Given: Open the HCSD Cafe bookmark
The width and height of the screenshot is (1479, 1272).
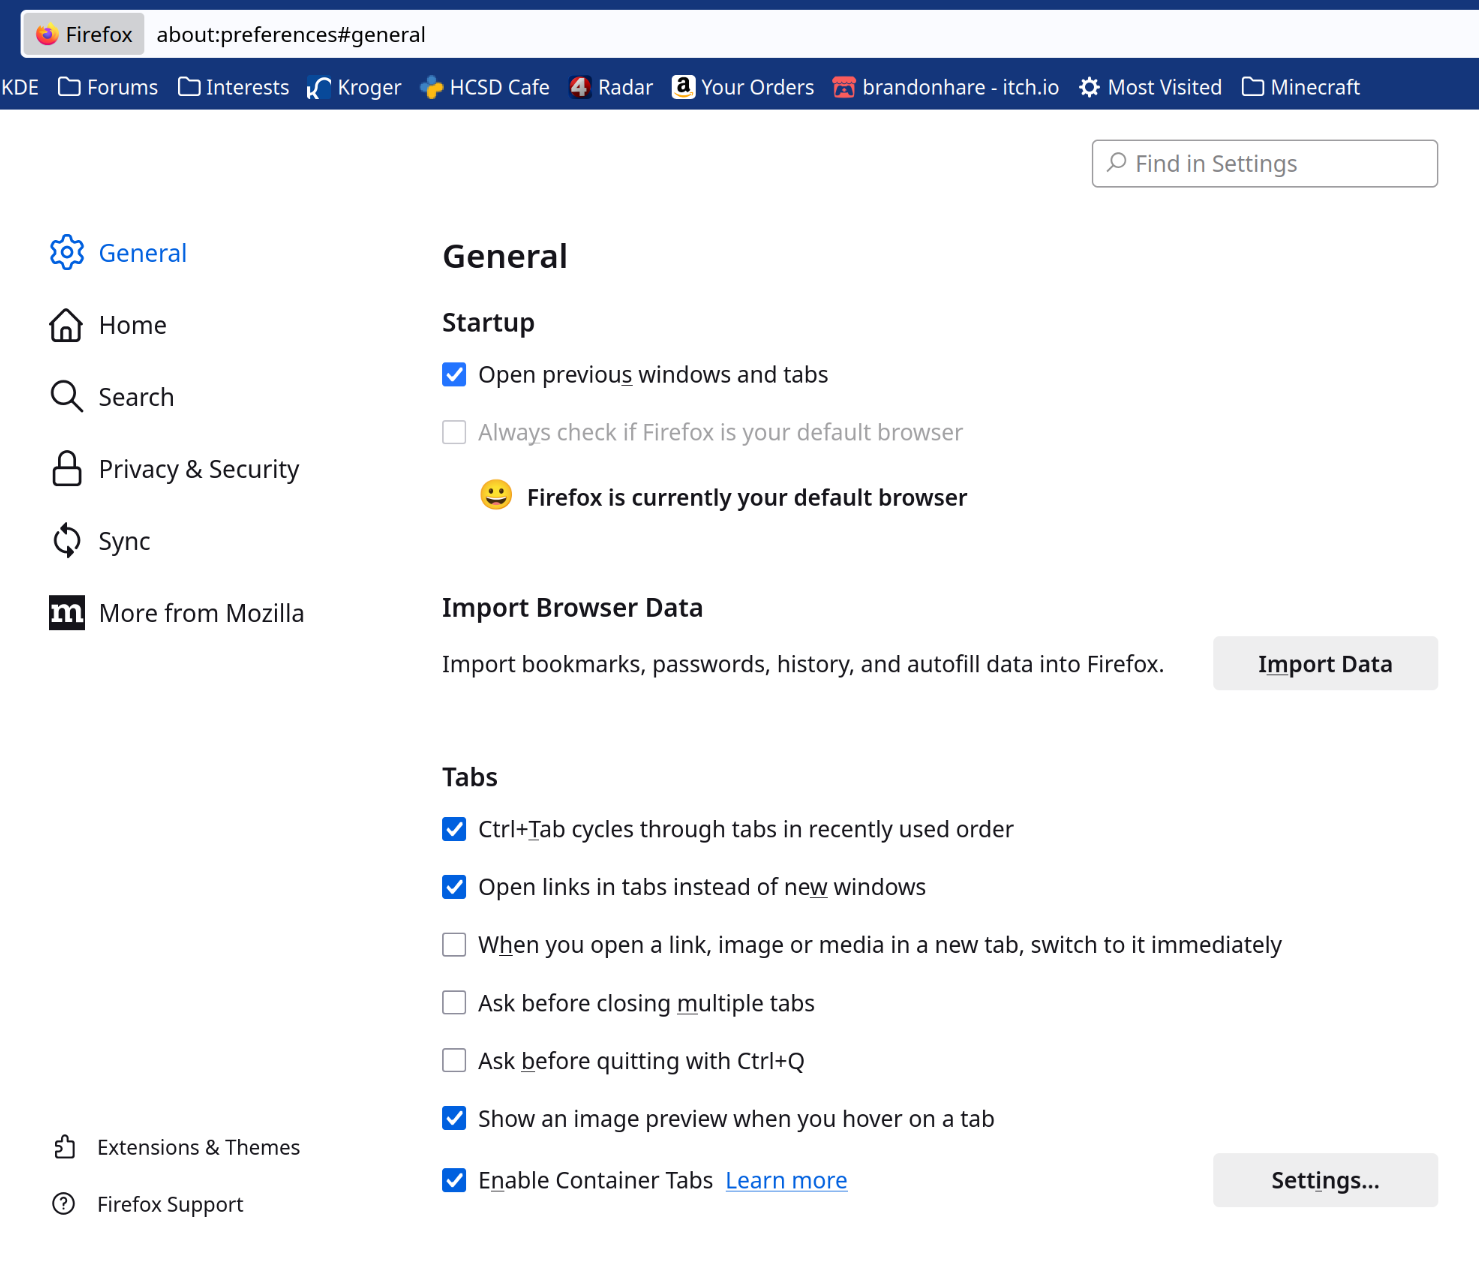Looking at the screenshot, I should tap(485, 87).
